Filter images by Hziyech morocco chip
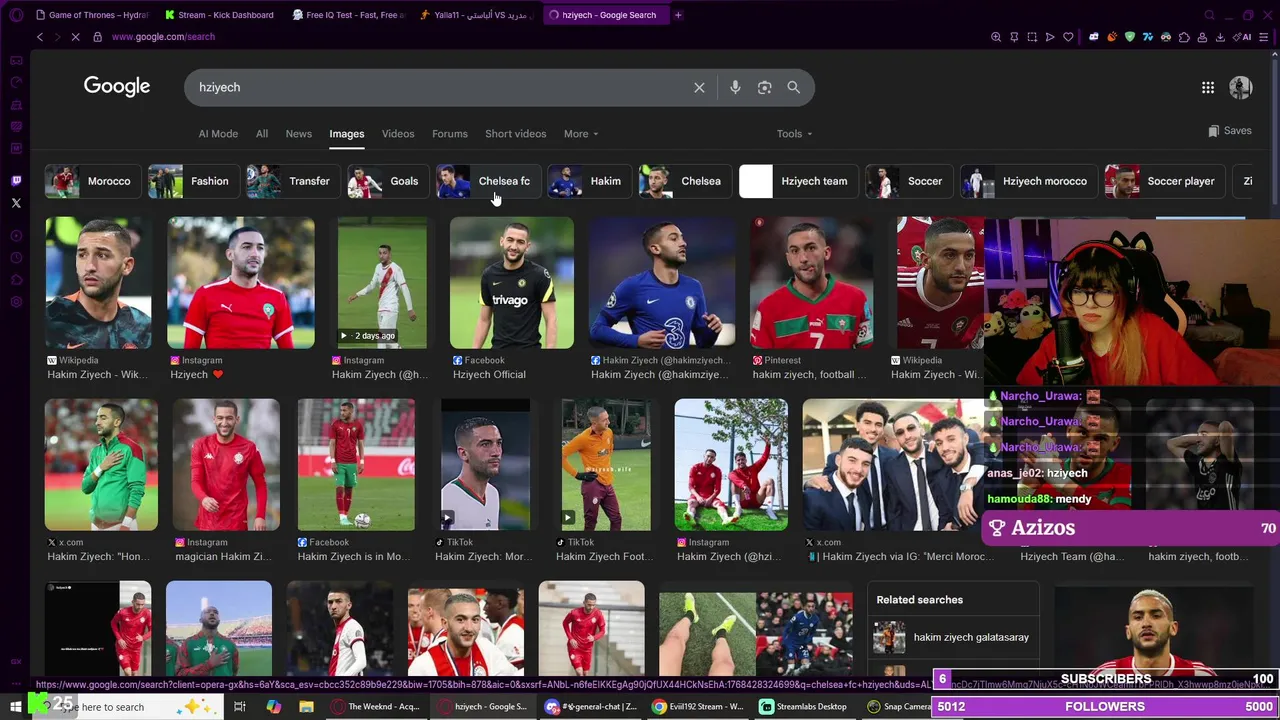The width and height of the screenshot is (1280, 720). coord(1028,182)
